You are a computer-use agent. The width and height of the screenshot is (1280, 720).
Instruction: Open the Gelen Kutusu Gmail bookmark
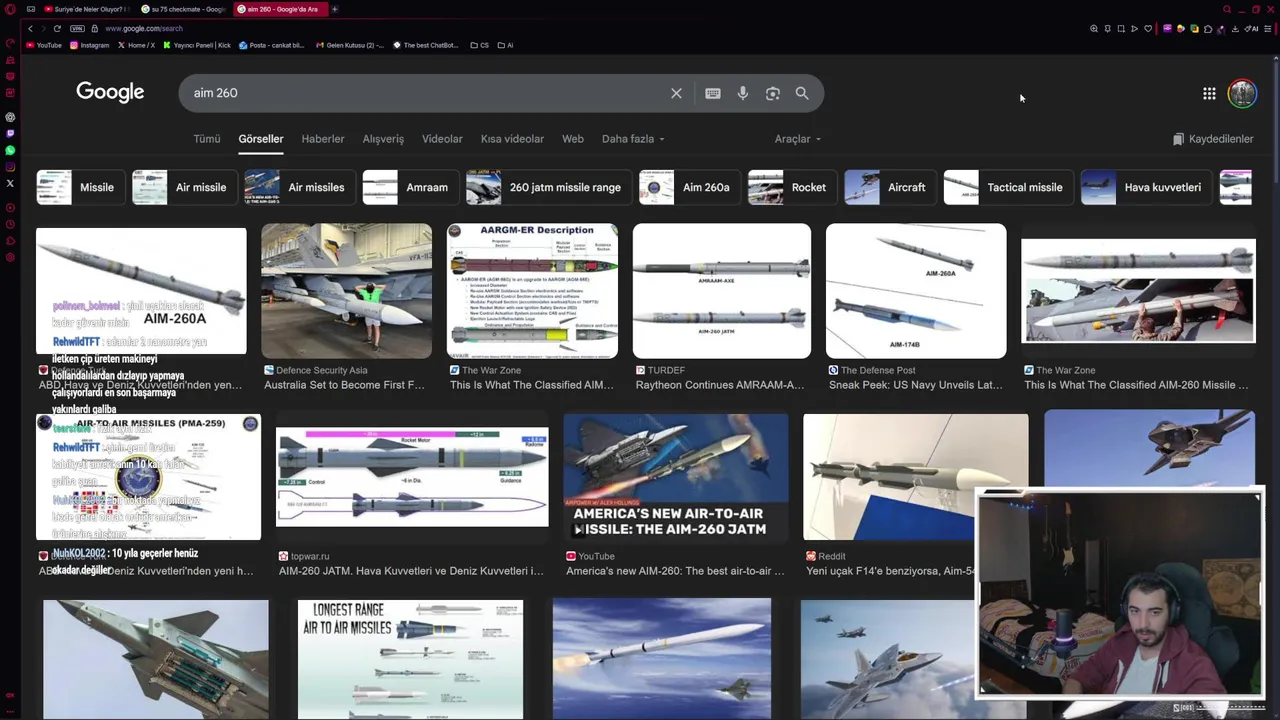point(349,45)
